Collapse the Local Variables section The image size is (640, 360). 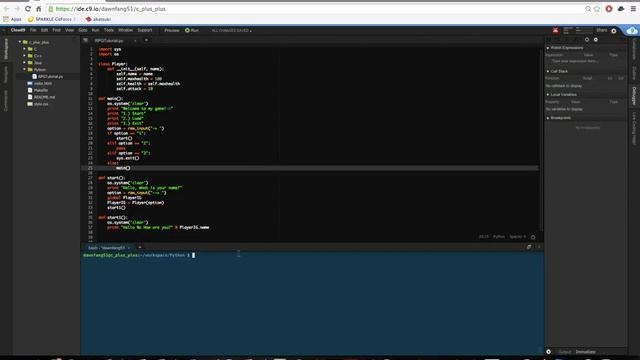[x=548, y=94]
